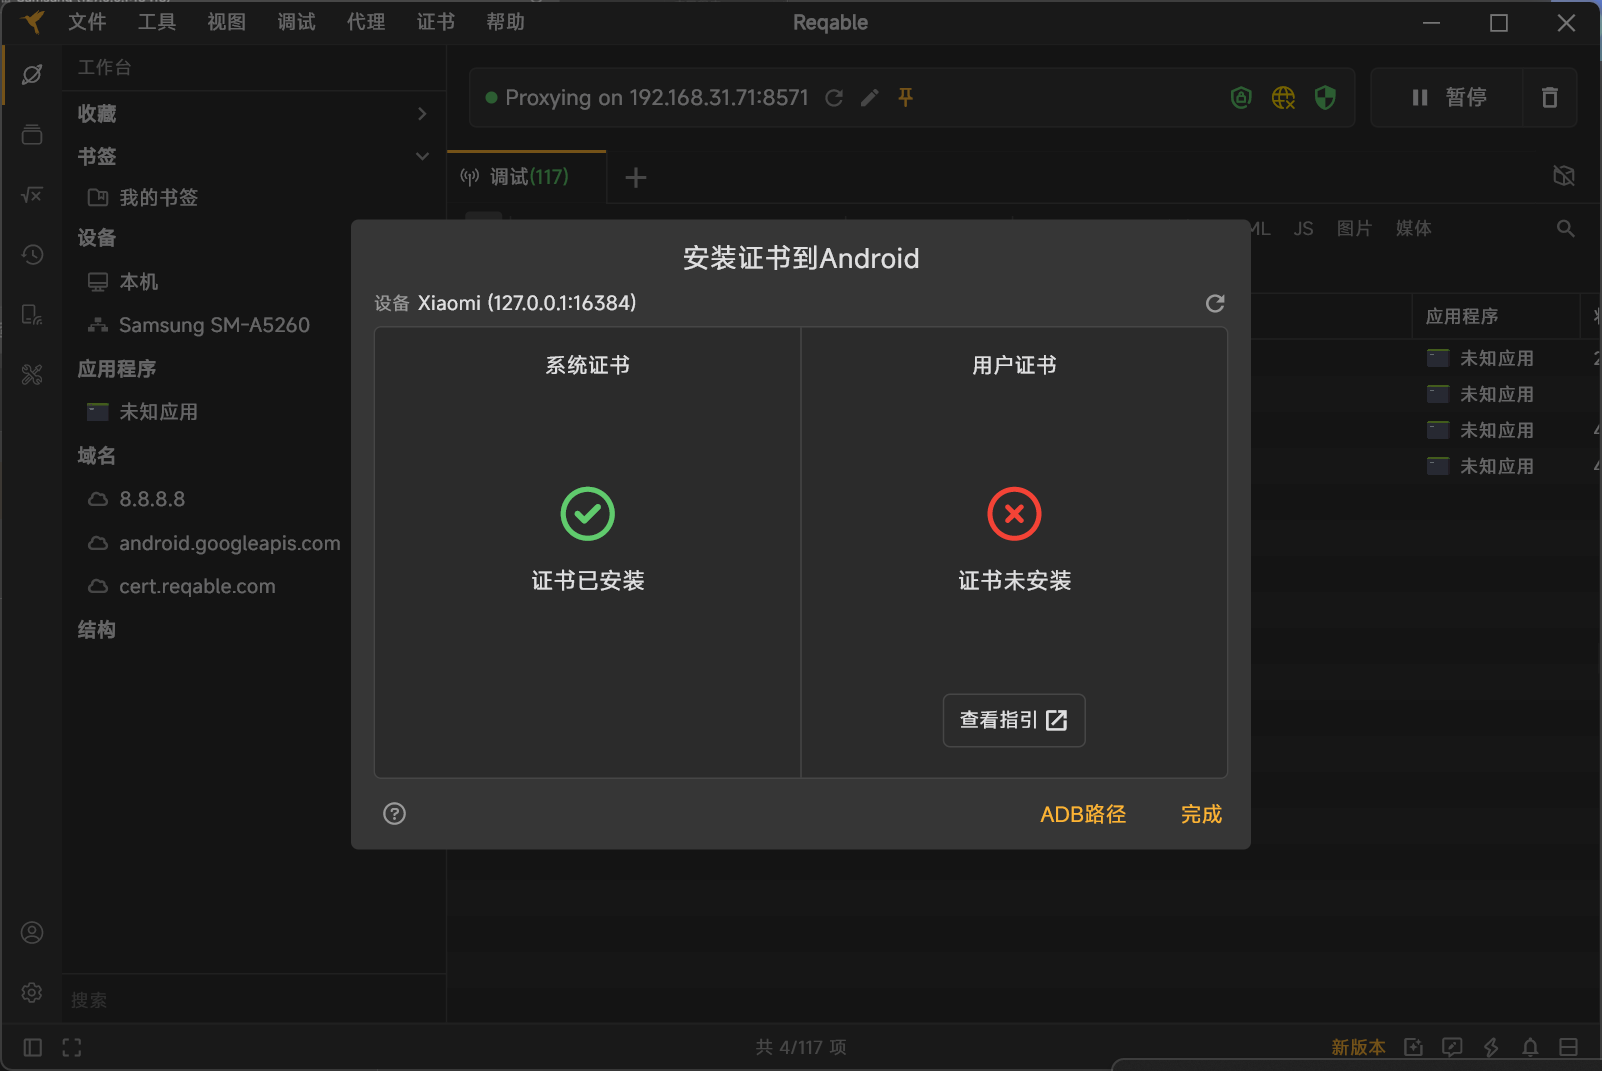Viewport: 1602px width, 1071px height.
Task: Open the 工具 menu
Action: point(156,22)
